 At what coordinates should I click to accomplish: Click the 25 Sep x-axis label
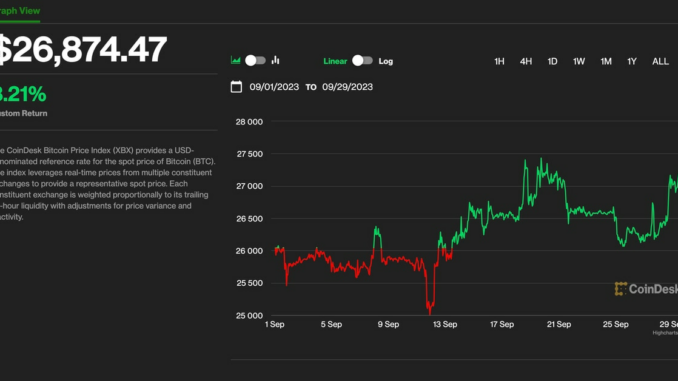coord(616,324)
